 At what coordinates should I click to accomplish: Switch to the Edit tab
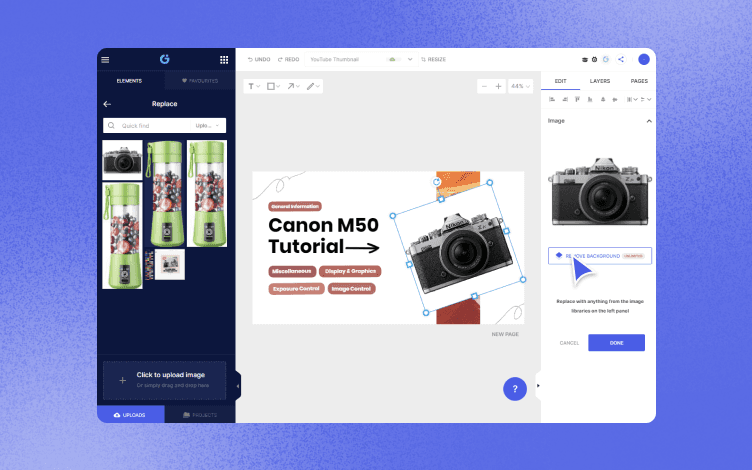coord(561,81)
